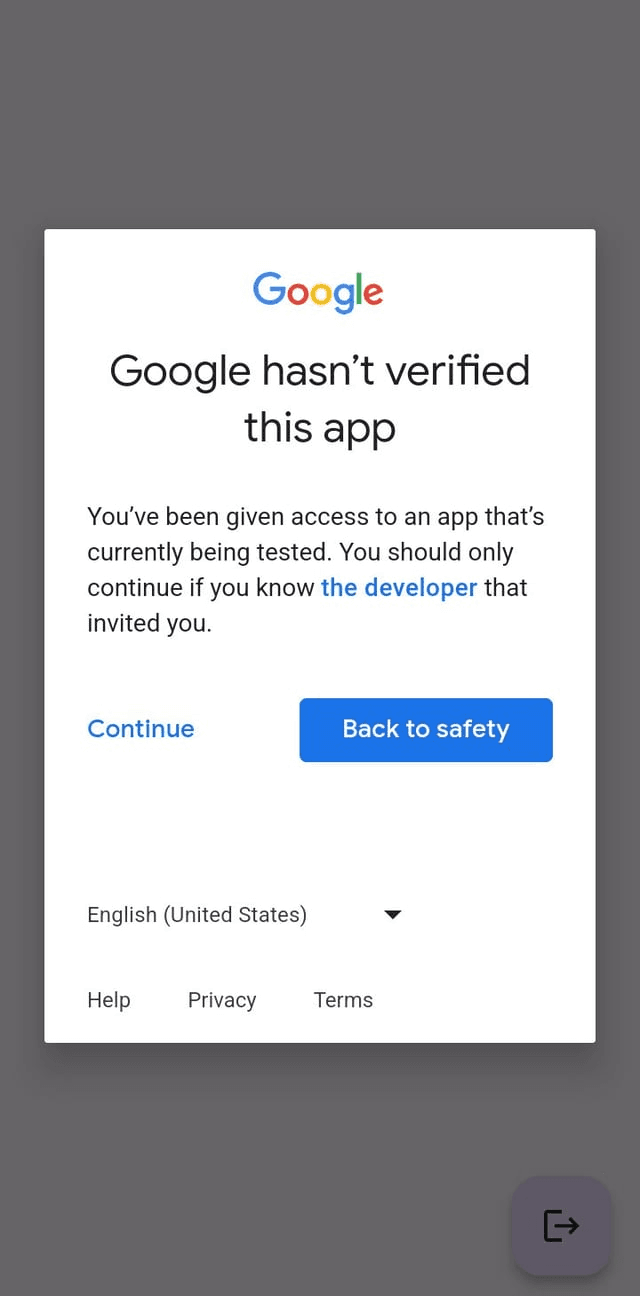Click the verification warning heading

click(319, 398)
